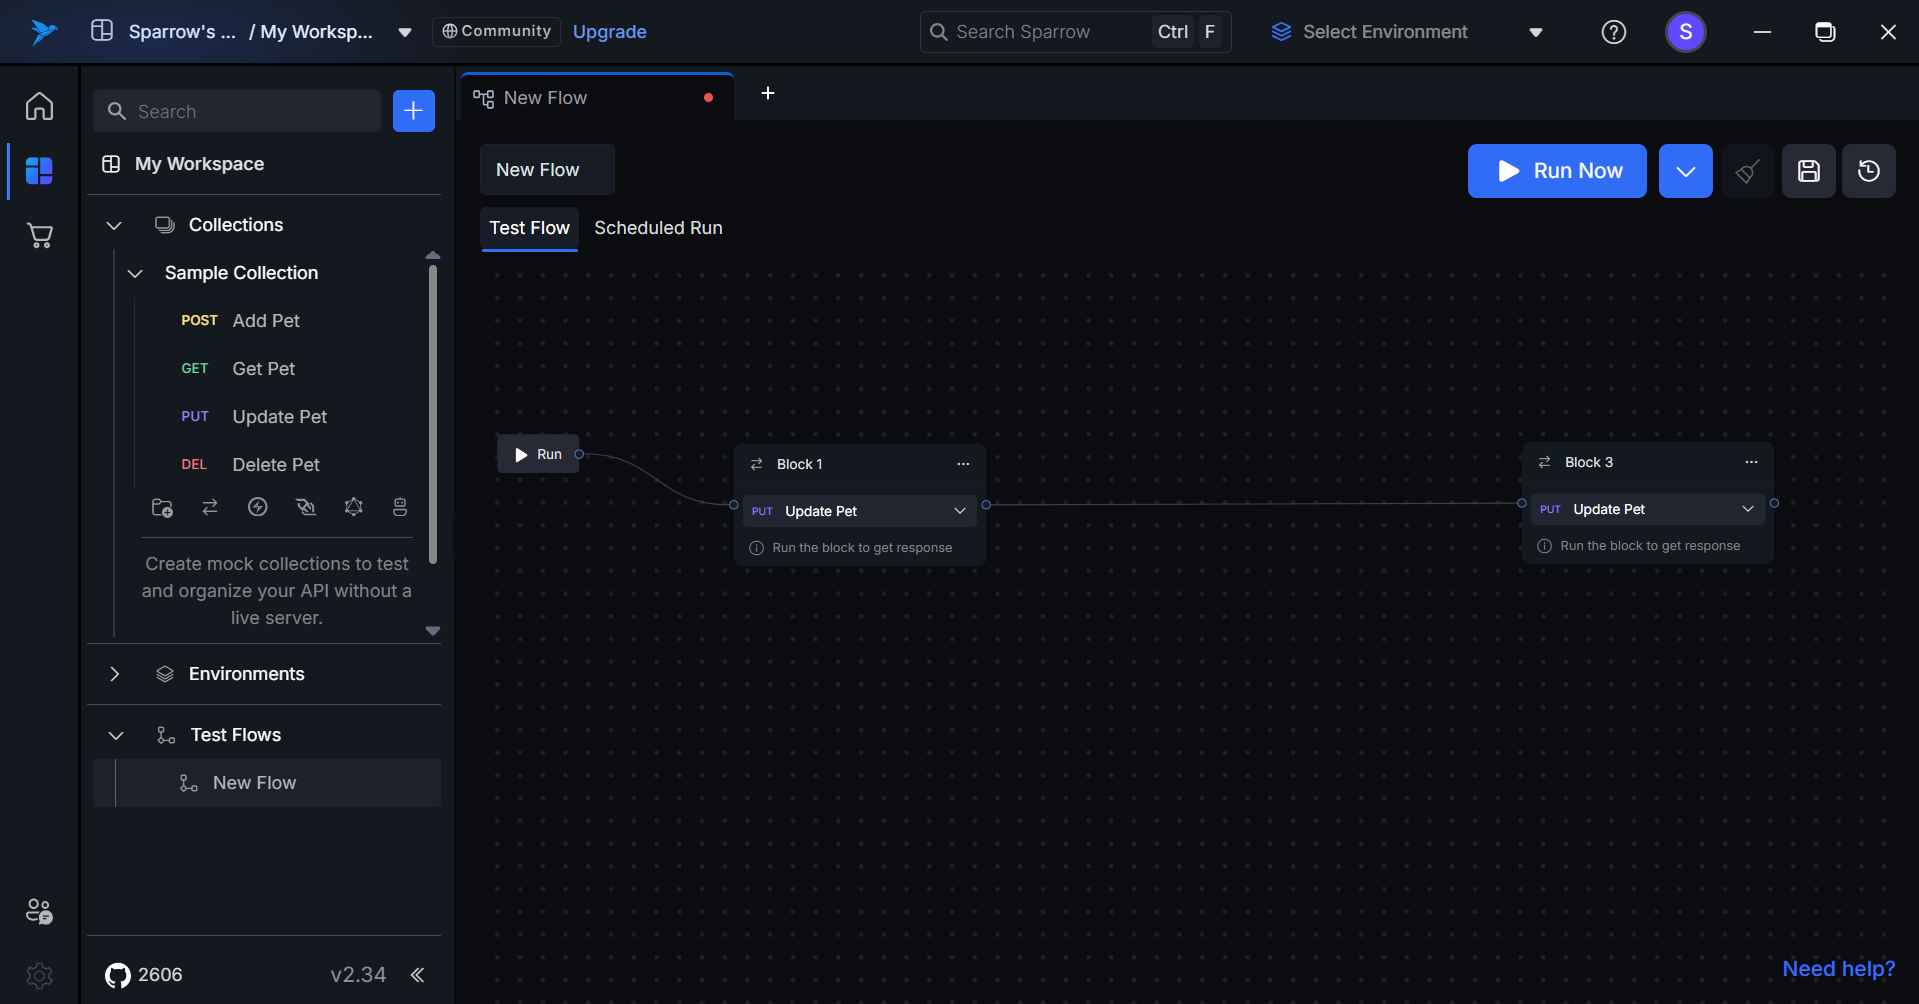
Task: Click the Run Now button
Action: pyautogui.click(x=1556, y=171)
